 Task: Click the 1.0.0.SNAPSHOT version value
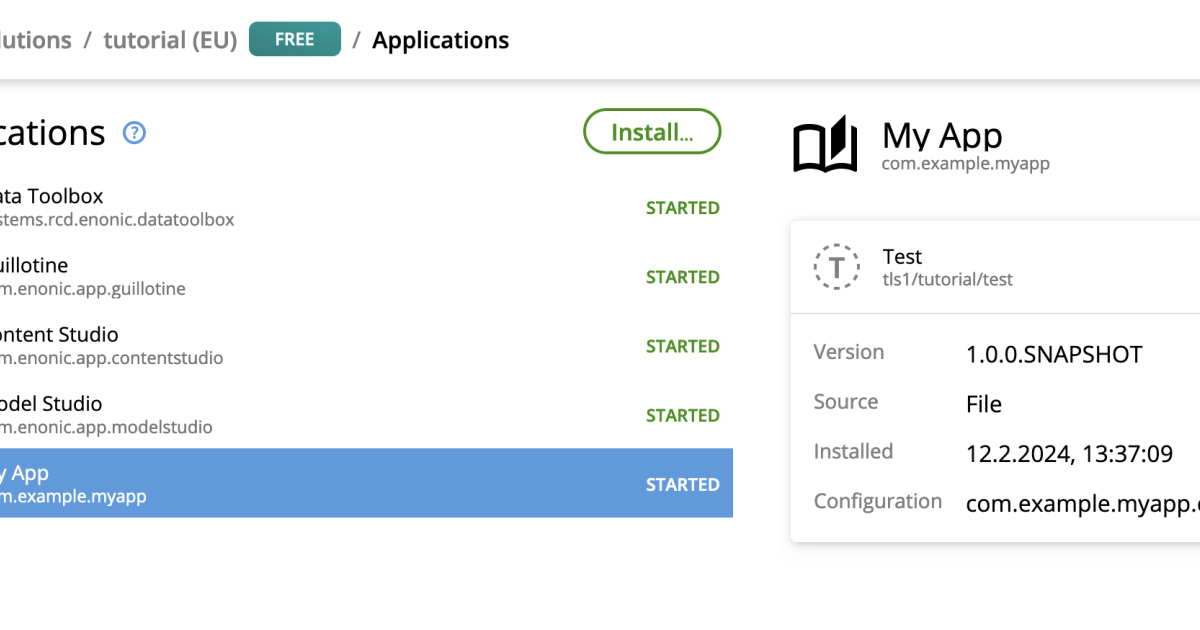pos(1054,354)
